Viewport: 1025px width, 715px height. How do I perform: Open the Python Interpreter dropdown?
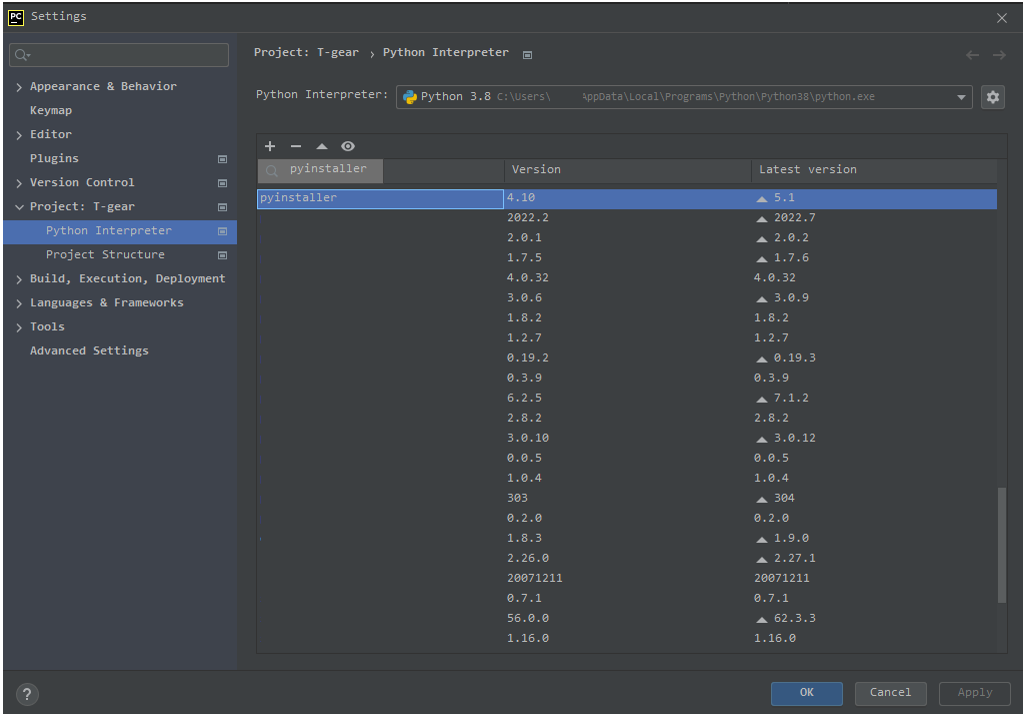[x=684, y=97]
